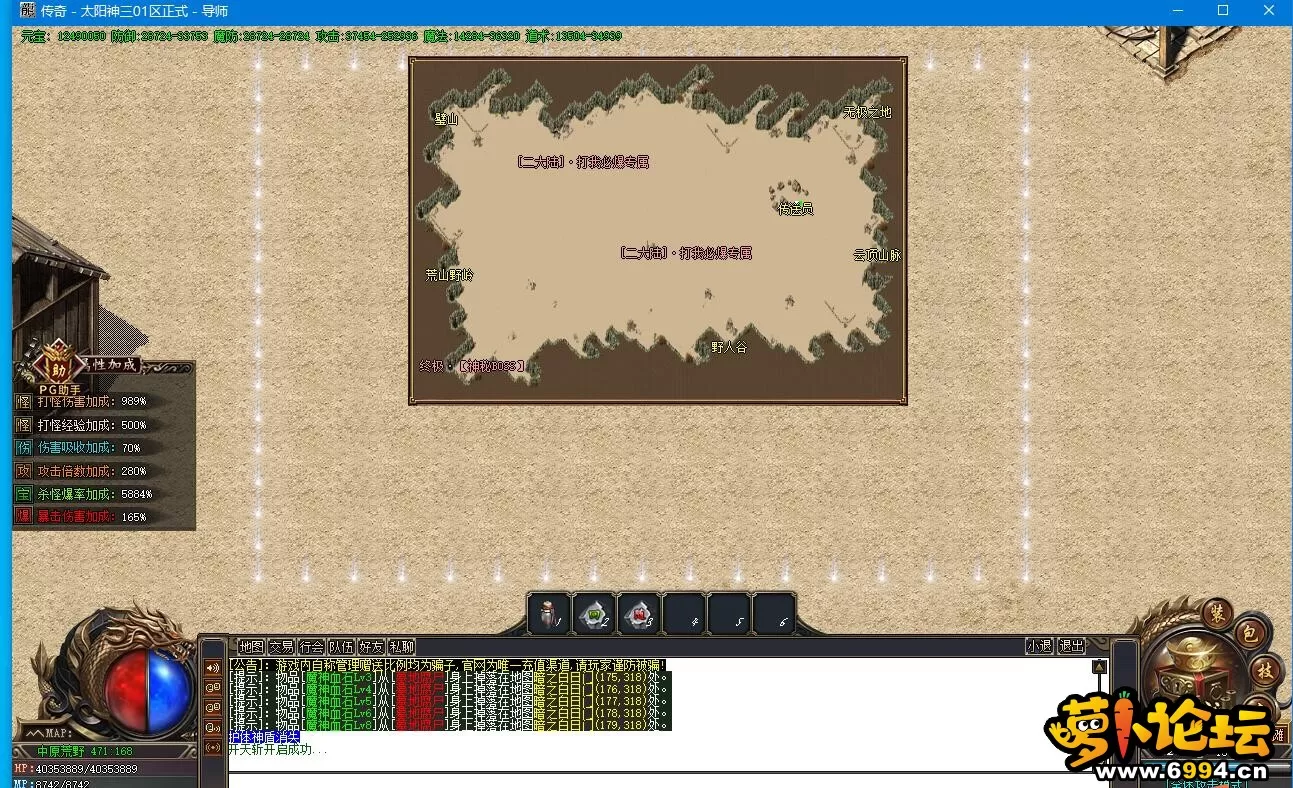Click the 打怪伤害加成: 989% stat line

92,401
